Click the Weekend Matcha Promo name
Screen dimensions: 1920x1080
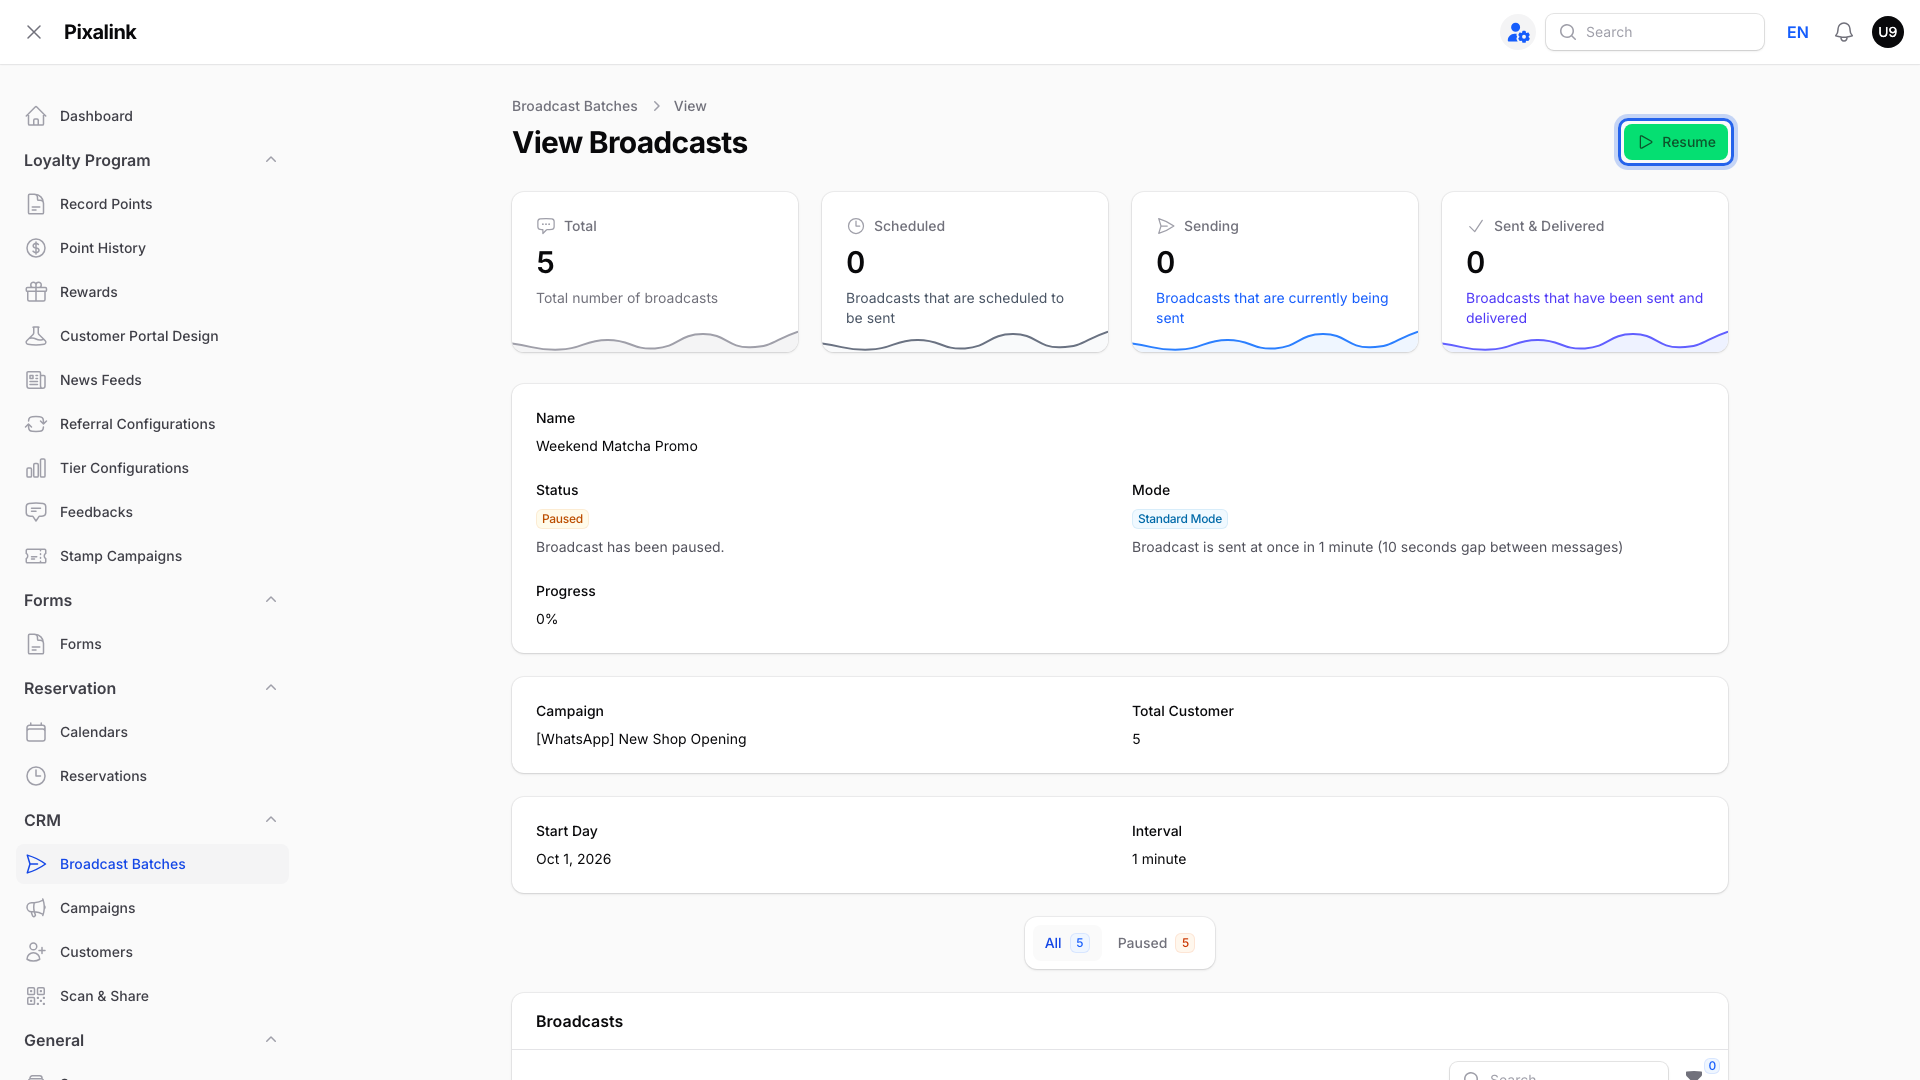click(617, 446)
